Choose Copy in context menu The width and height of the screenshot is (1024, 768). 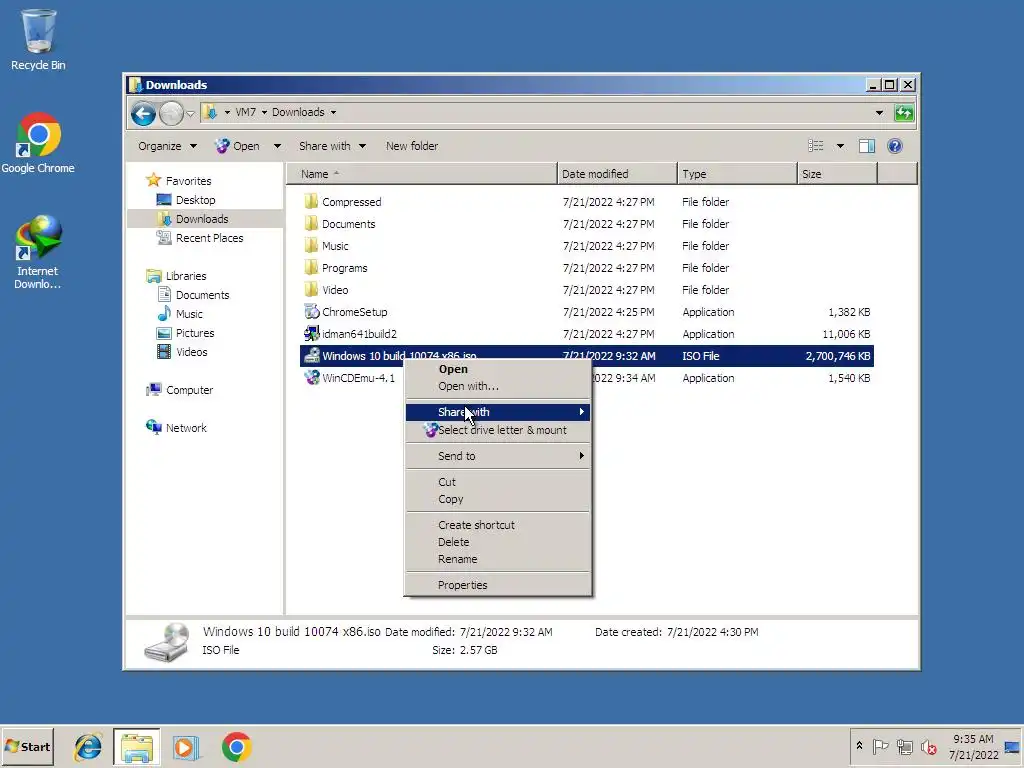click(x=498, y=499)
